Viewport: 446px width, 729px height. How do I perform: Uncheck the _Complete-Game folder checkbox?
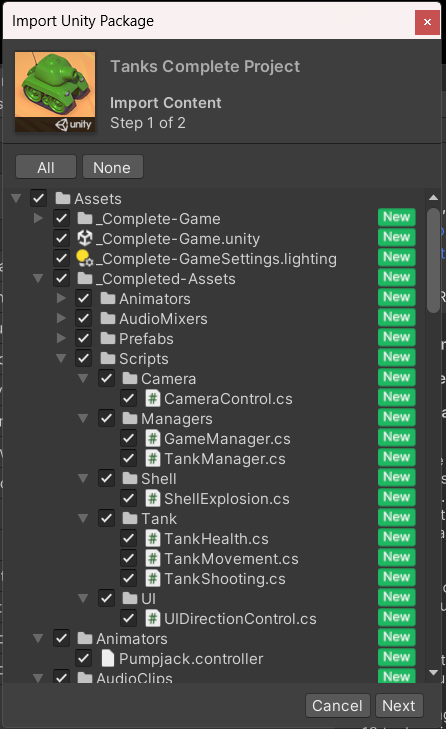(61, 219)
